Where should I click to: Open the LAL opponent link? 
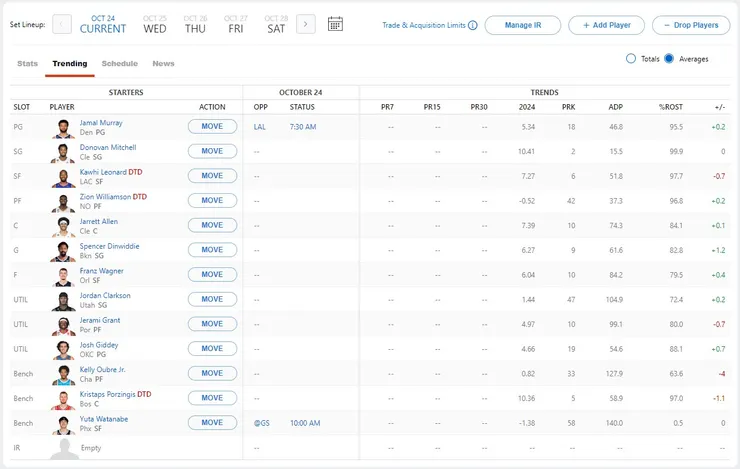click(x=260, y=127)
